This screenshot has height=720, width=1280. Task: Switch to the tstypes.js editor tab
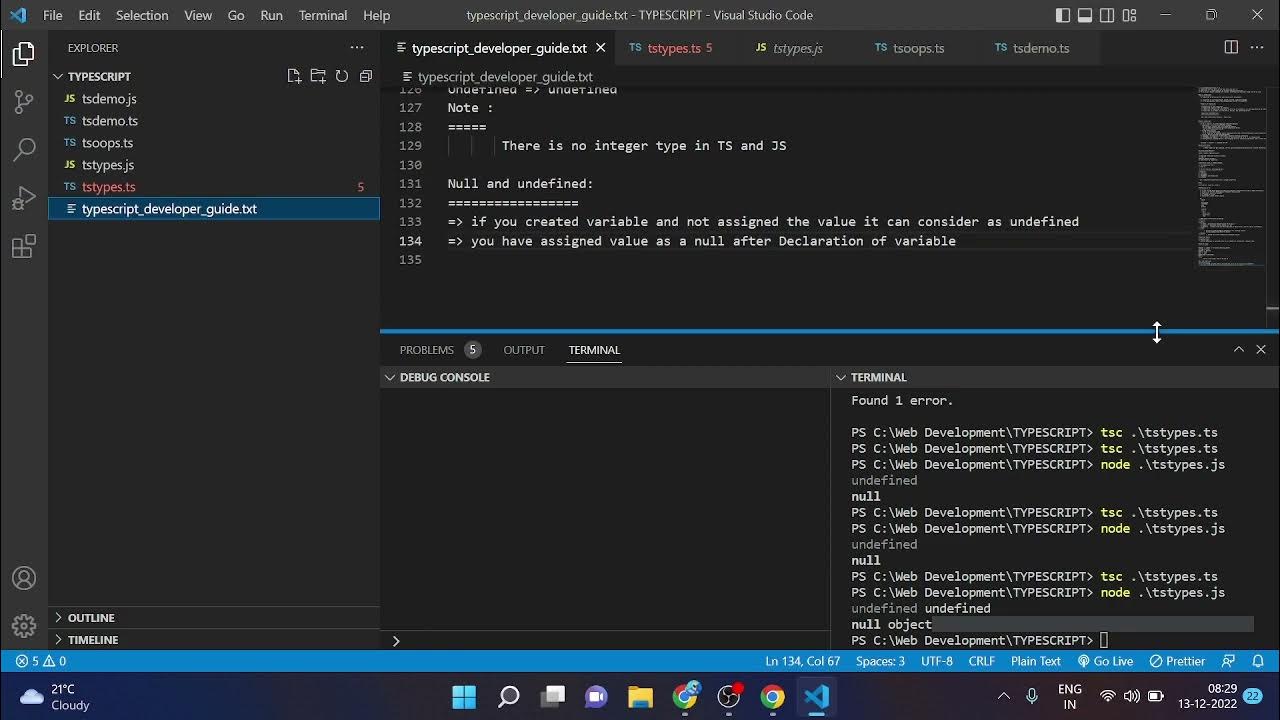tap(797, 48)
